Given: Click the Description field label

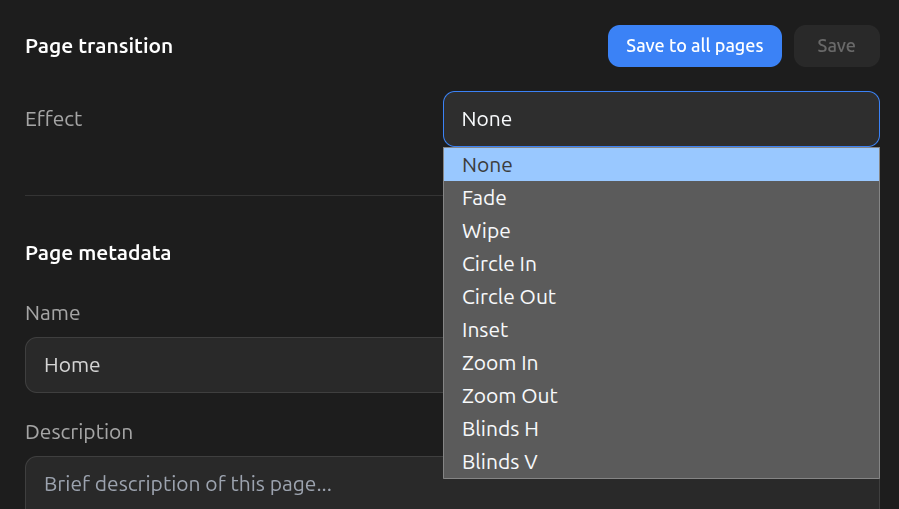Looking at the screenshot, I should click(x=79, y=432).
